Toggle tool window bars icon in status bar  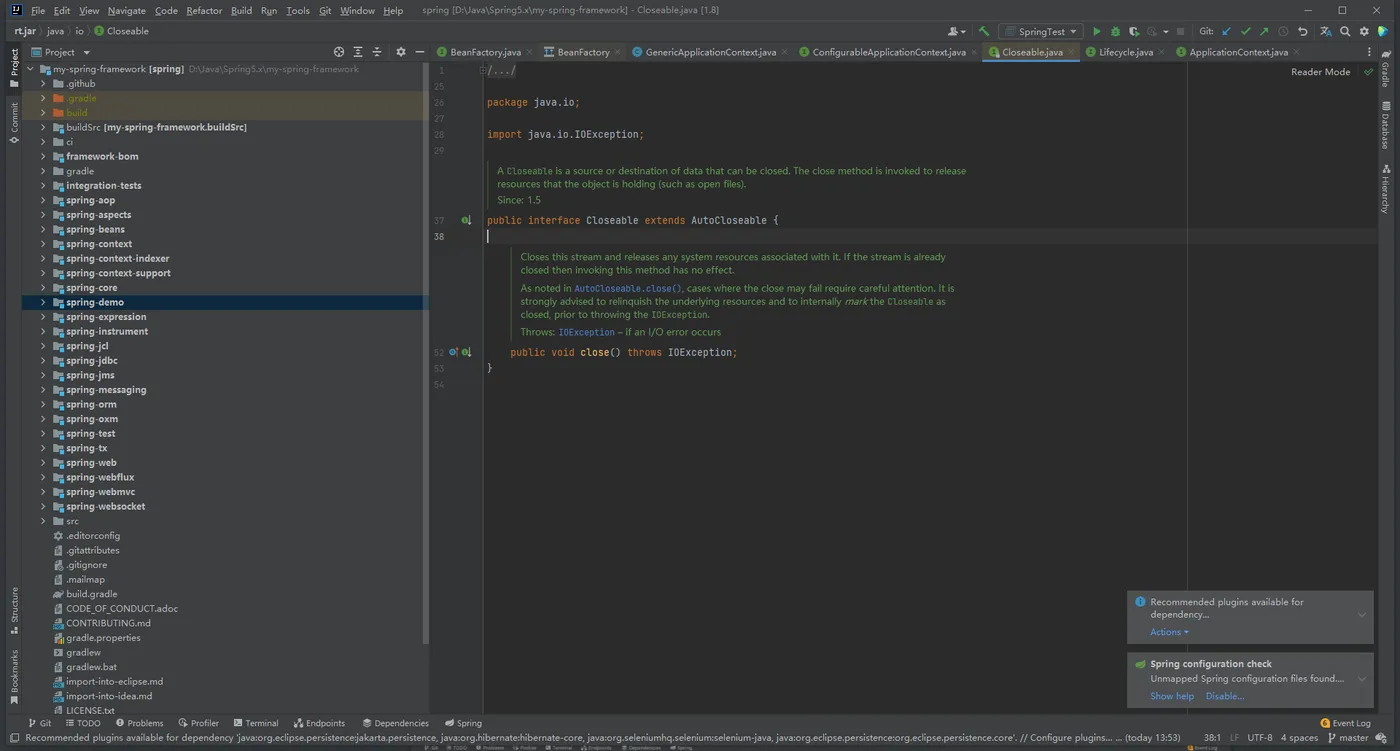coord(14,738)
